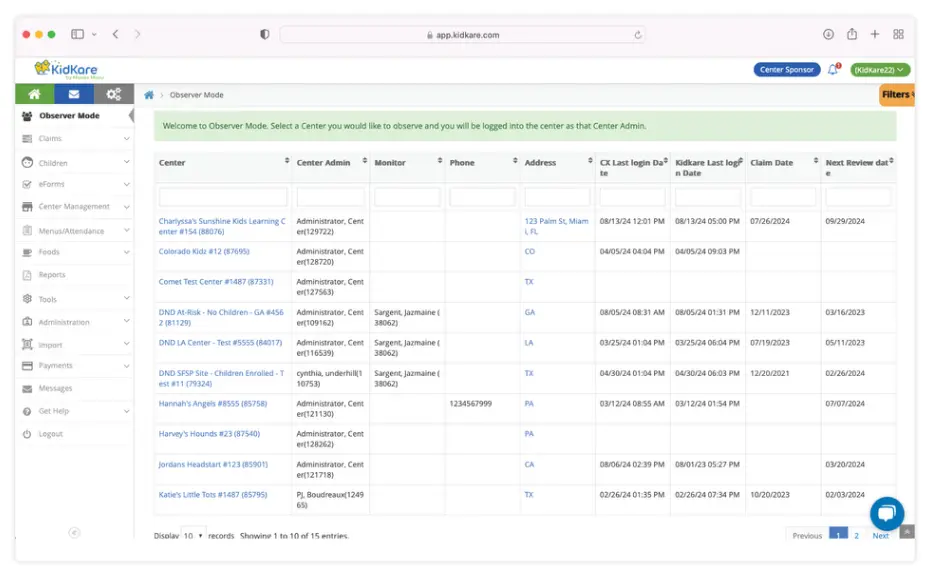Screen dimensions: 931x579
Task: Click the browser page reload icon
Action: click(x=638, y=35)
